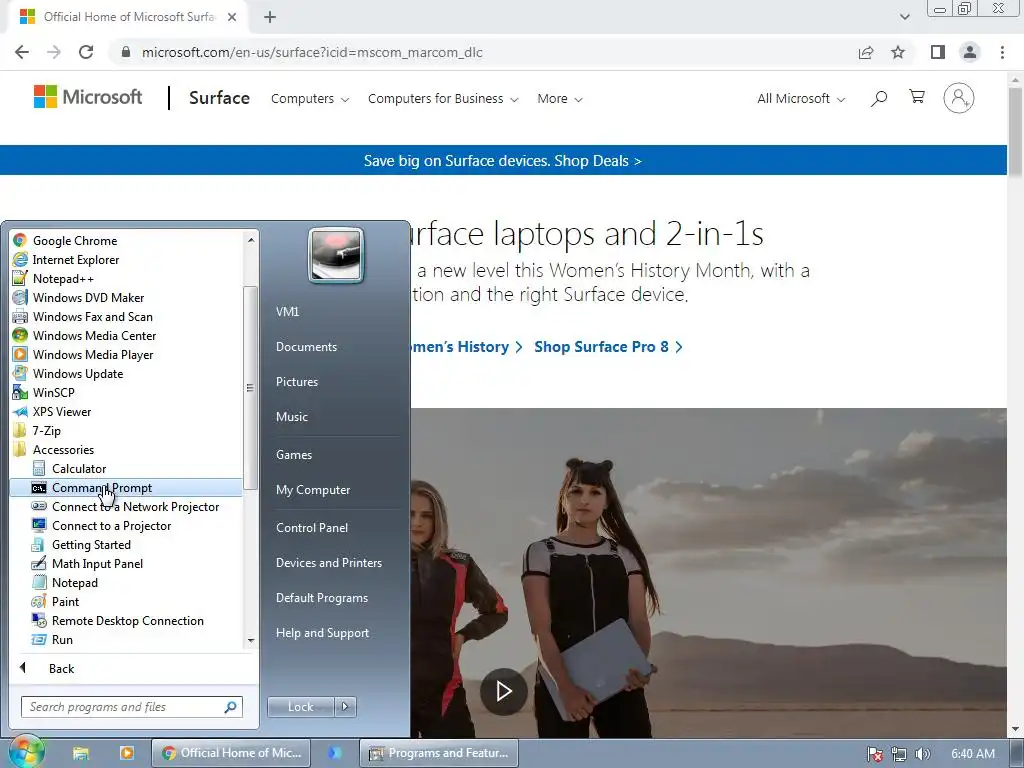Click the Windows Start orb

point(25,752)
